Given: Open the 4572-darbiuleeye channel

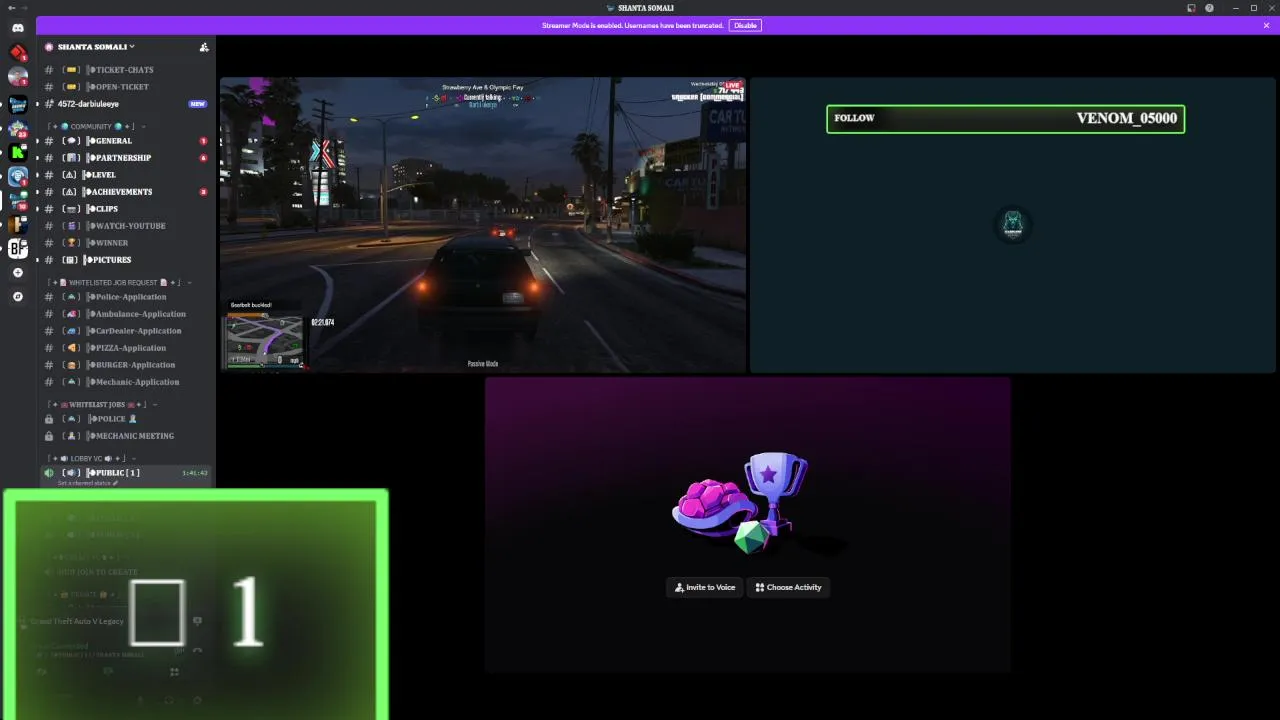Looking at the screenshot, I should pyautogui.click(x=126, y=104).
